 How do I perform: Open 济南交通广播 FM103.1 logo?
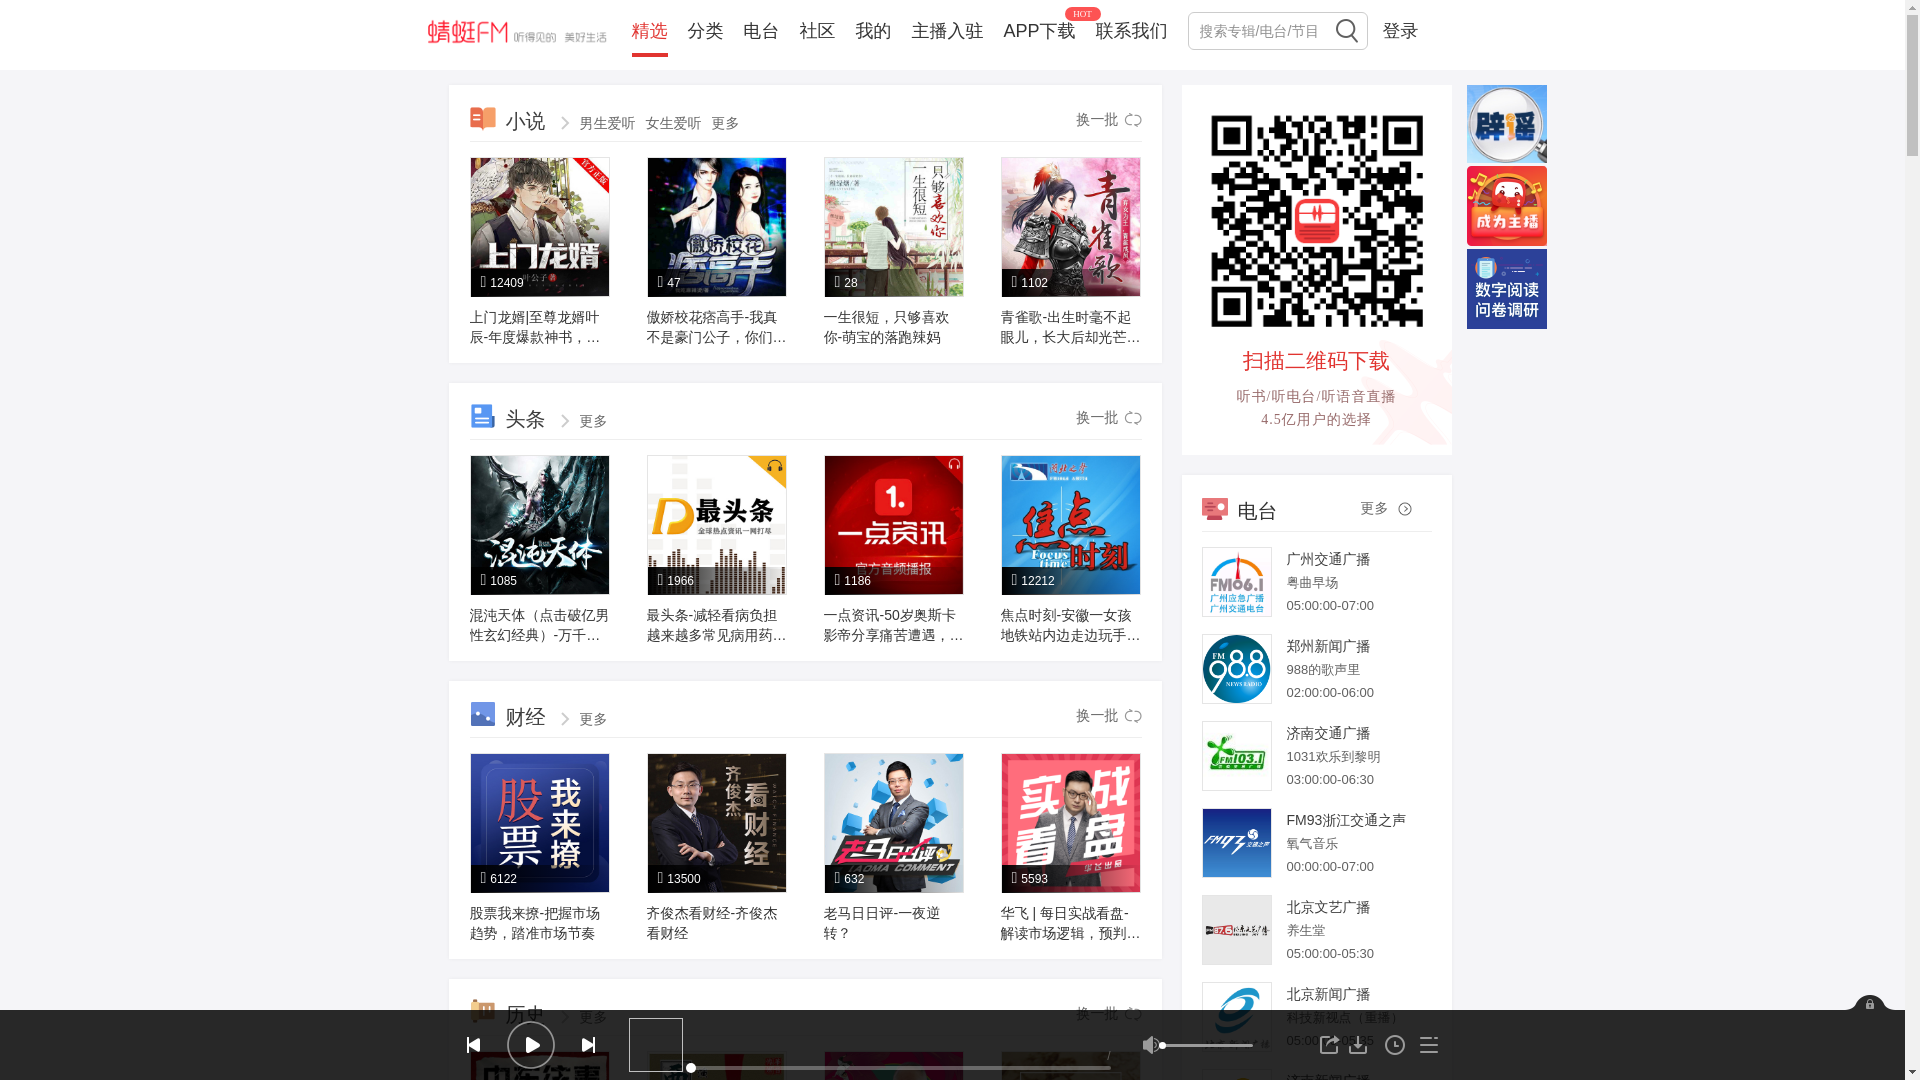pyautogui.click(x=1236, y=756)
